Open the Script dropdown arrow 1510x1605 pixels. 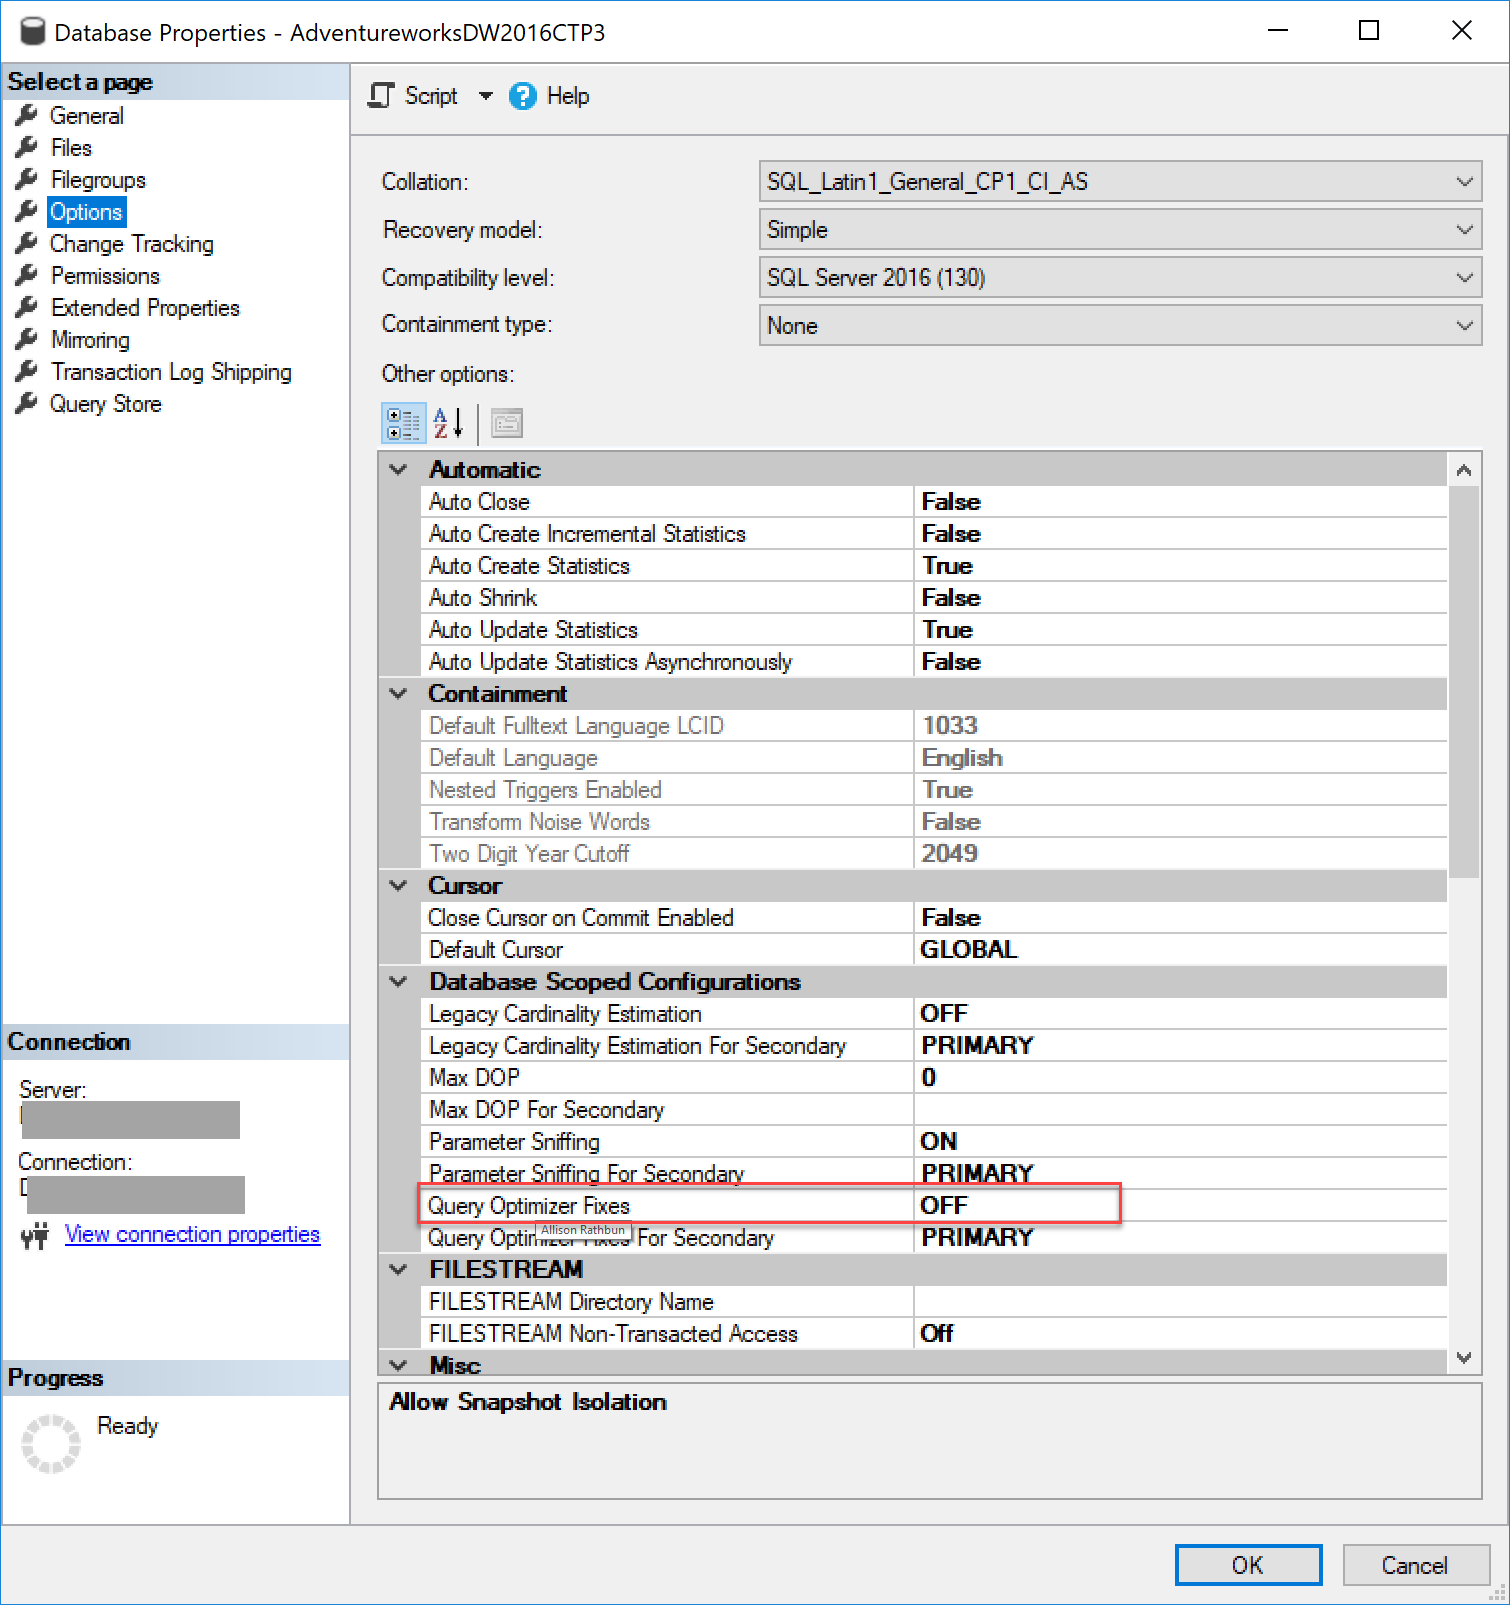click(x=486, y=96)
